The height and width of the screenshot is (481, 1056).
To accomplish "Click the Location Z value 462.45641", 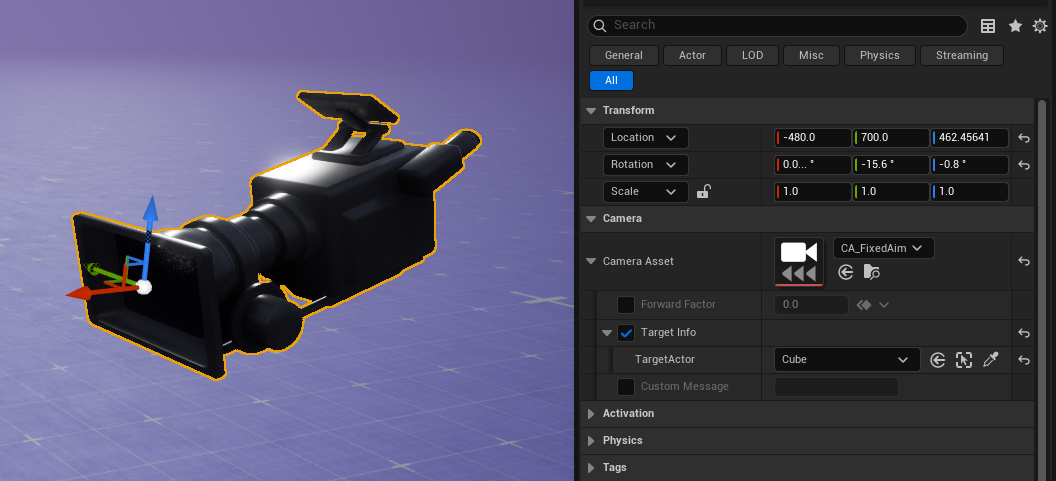I will click(x=970, y=138).
